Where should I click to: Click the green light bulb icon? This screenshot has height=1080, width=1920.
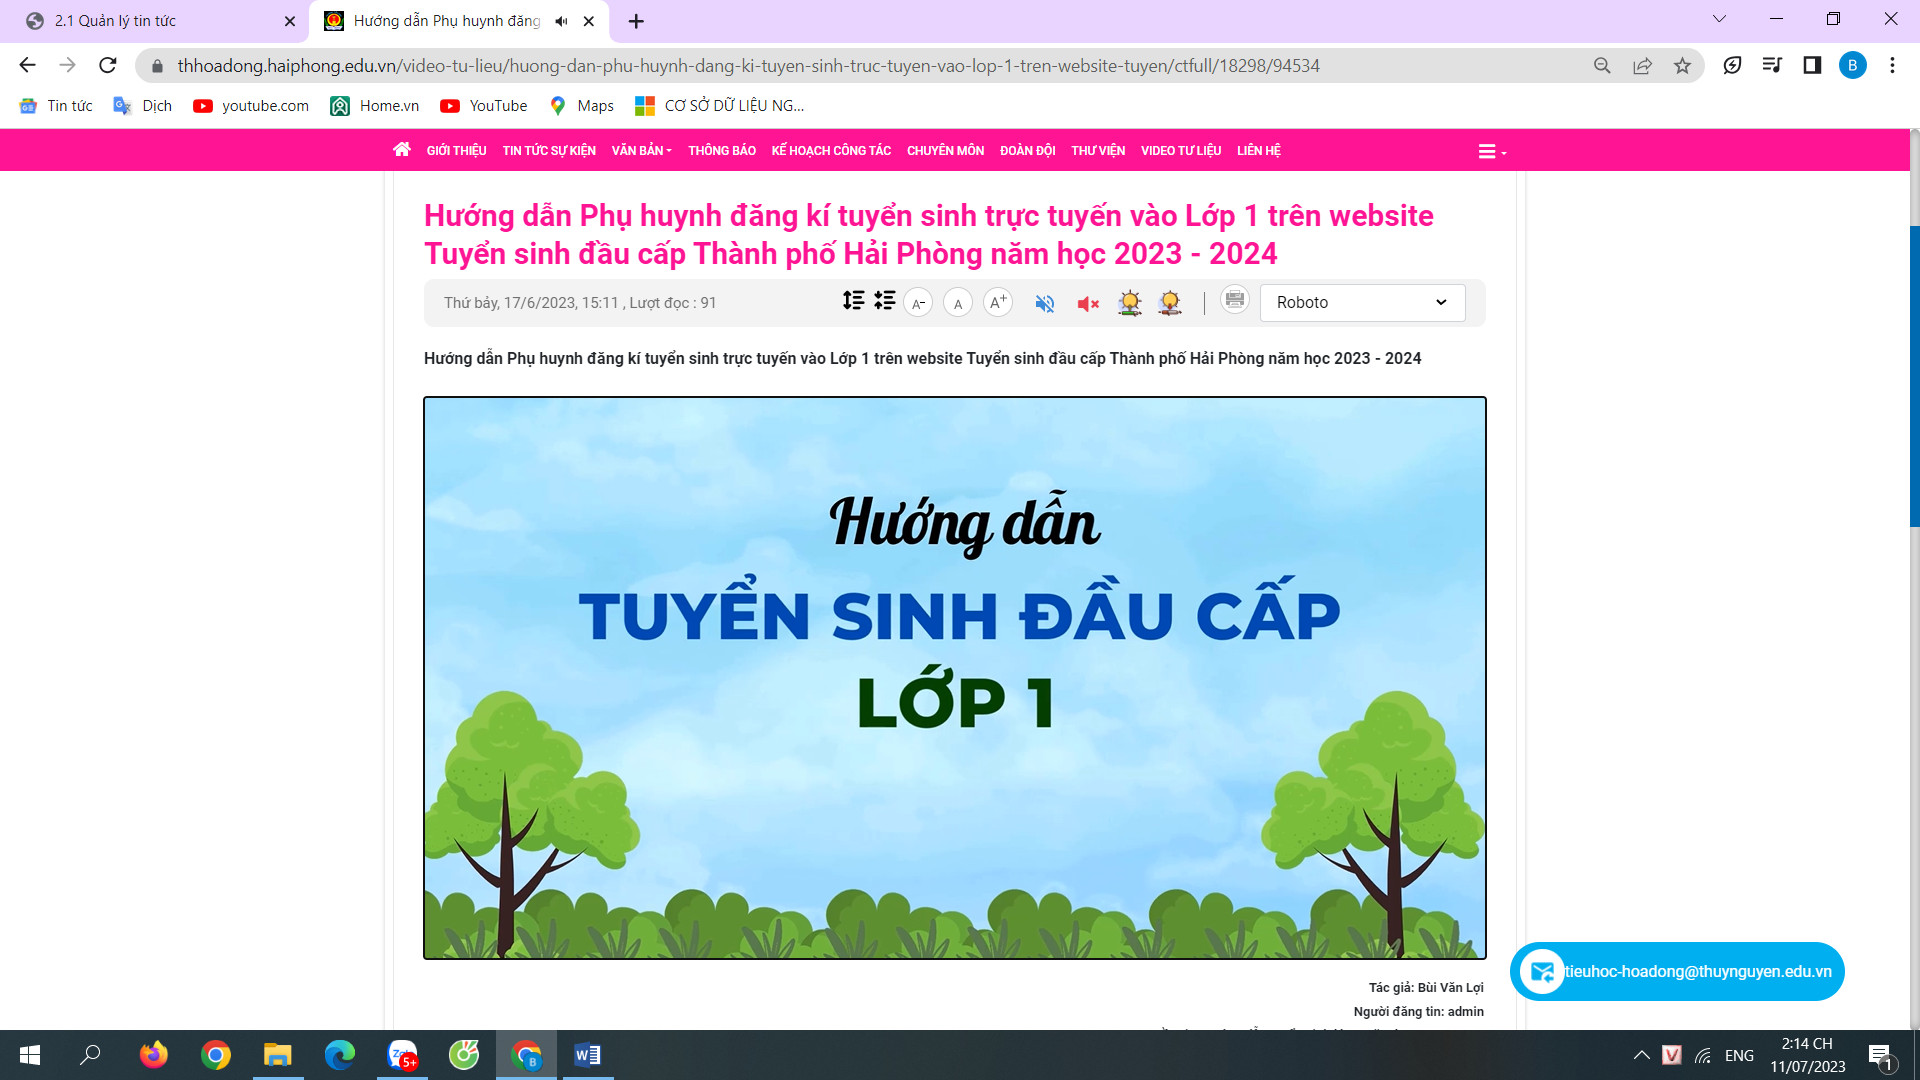click(x=1130, y=303)
